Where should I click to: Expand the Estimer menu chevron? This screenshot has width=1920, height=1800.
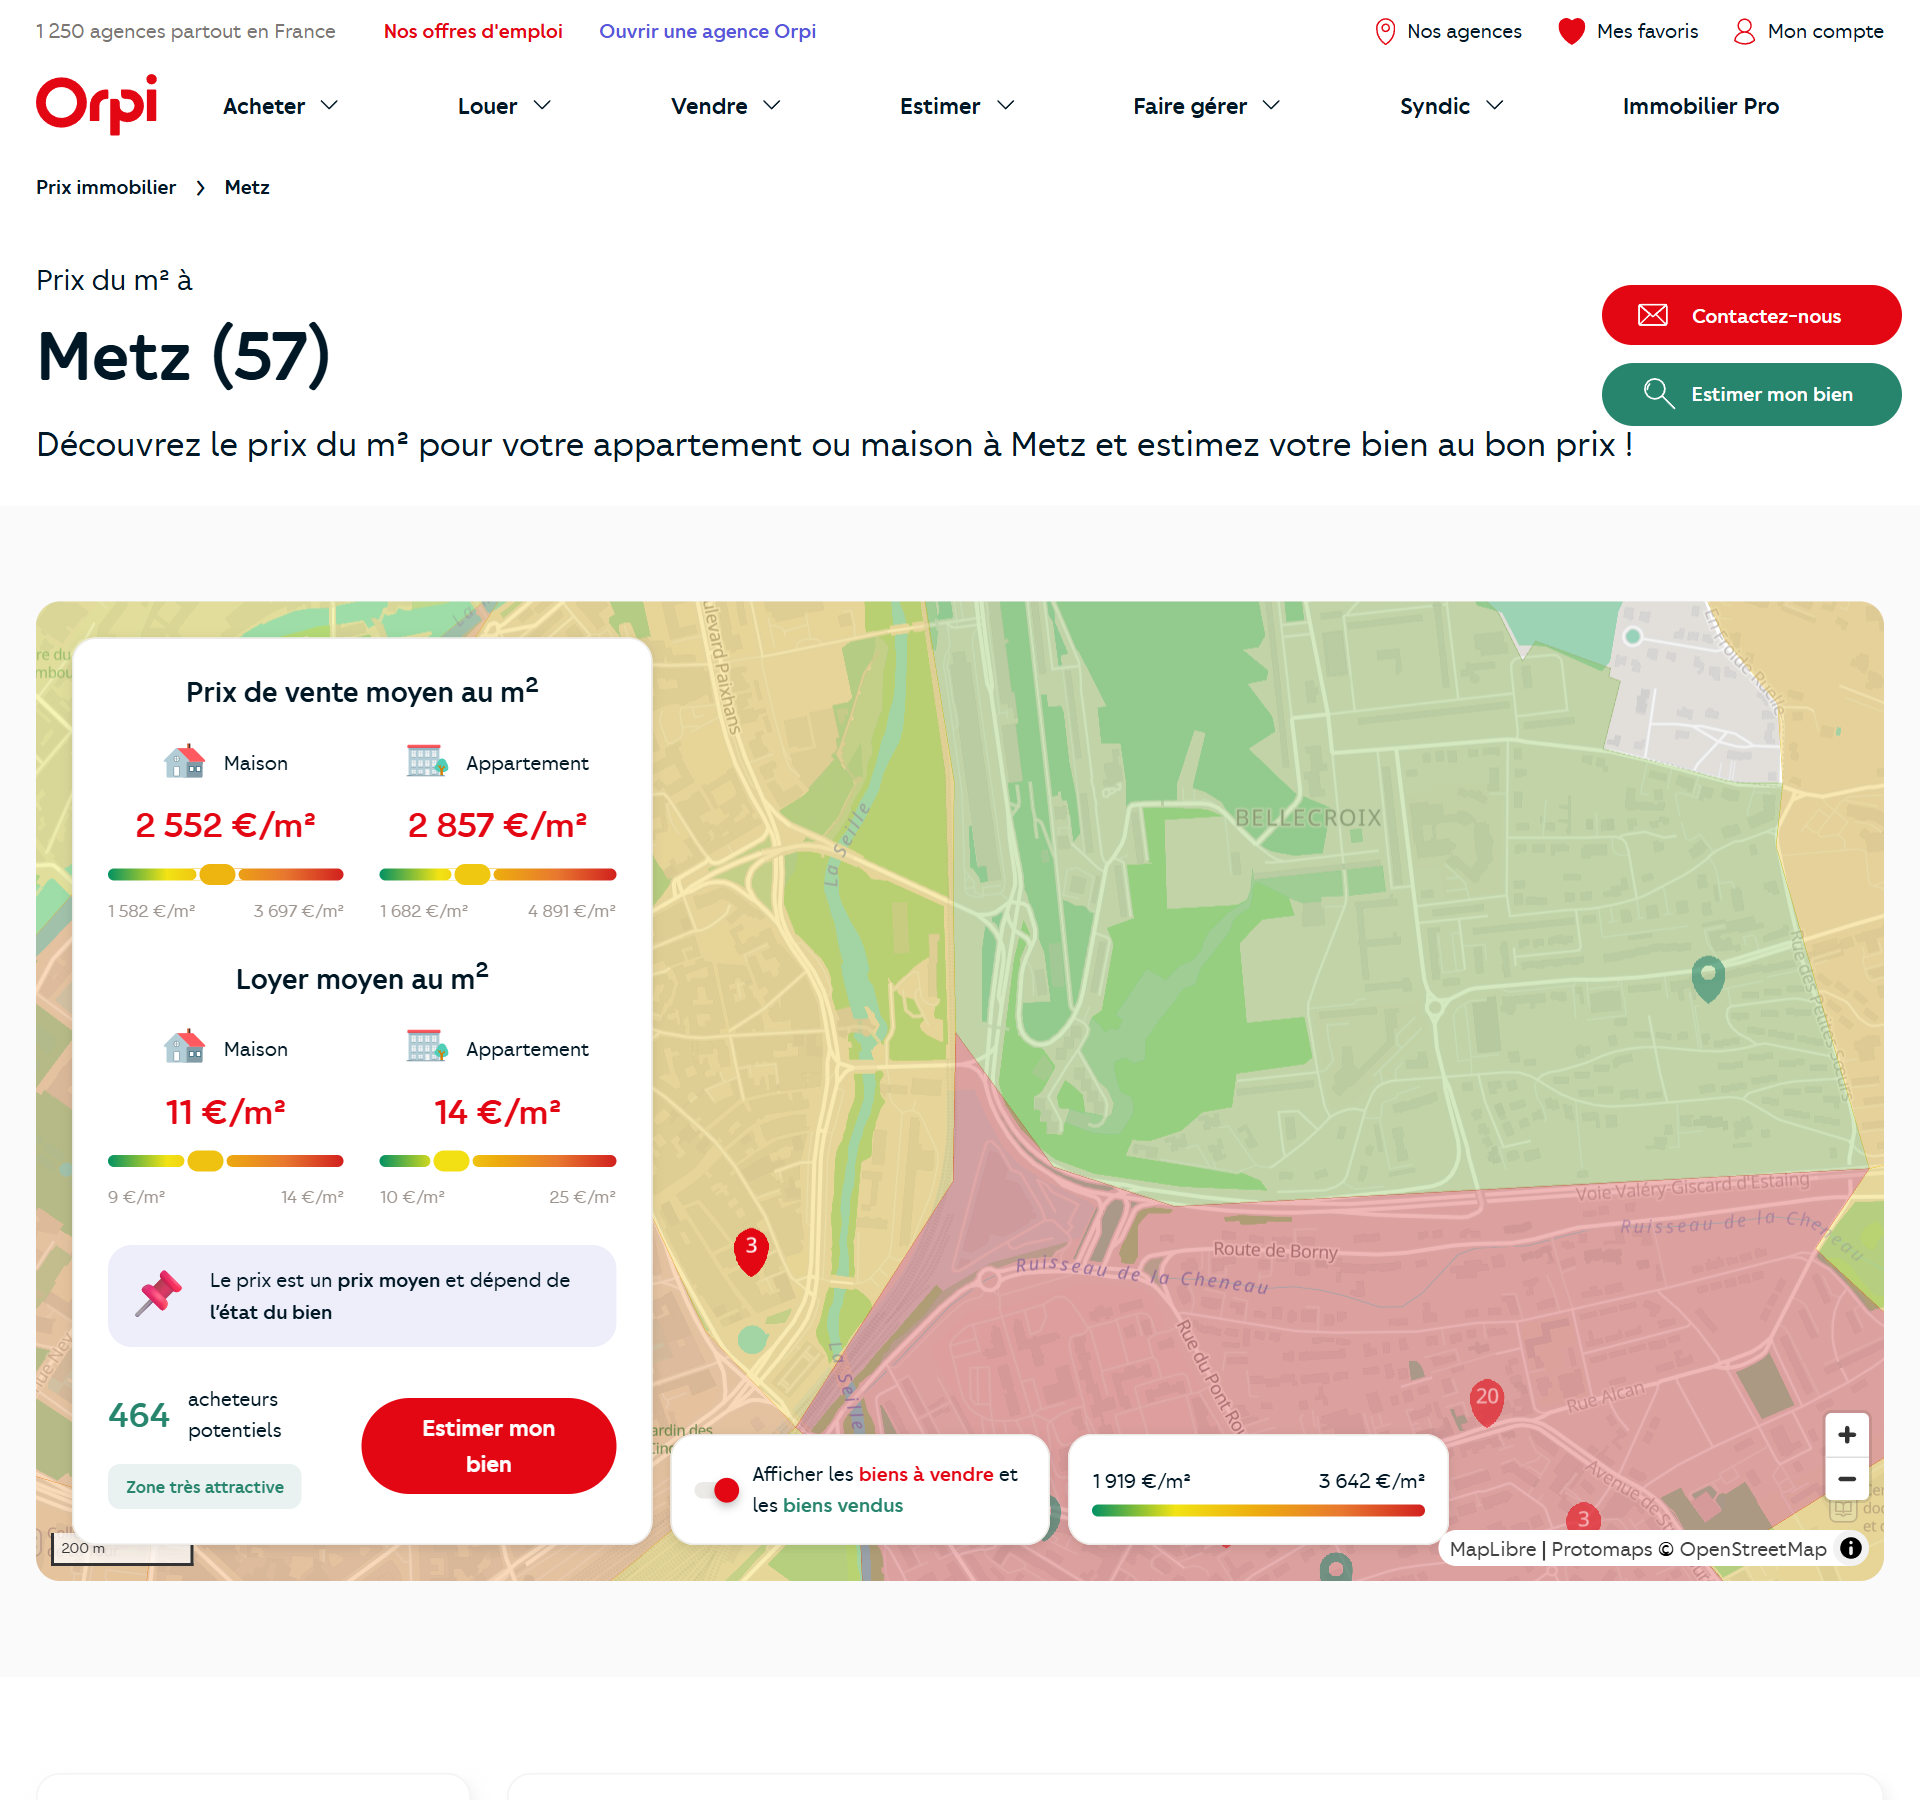click(x=1006, y=105)
